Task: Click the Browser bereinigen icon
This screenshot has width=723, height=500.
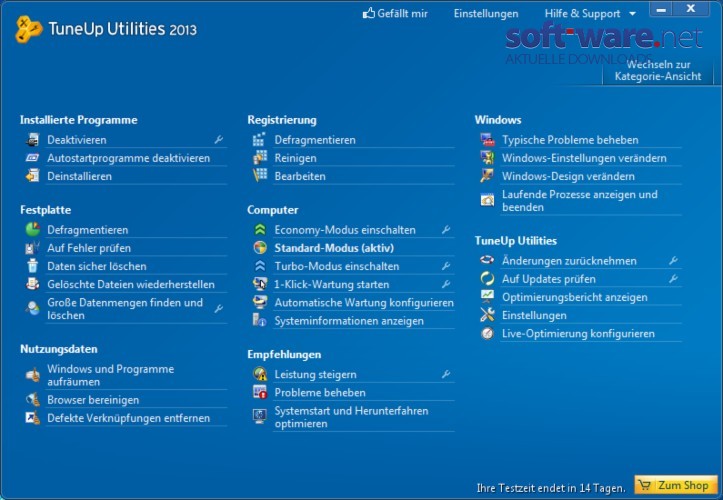Action: 33,399
